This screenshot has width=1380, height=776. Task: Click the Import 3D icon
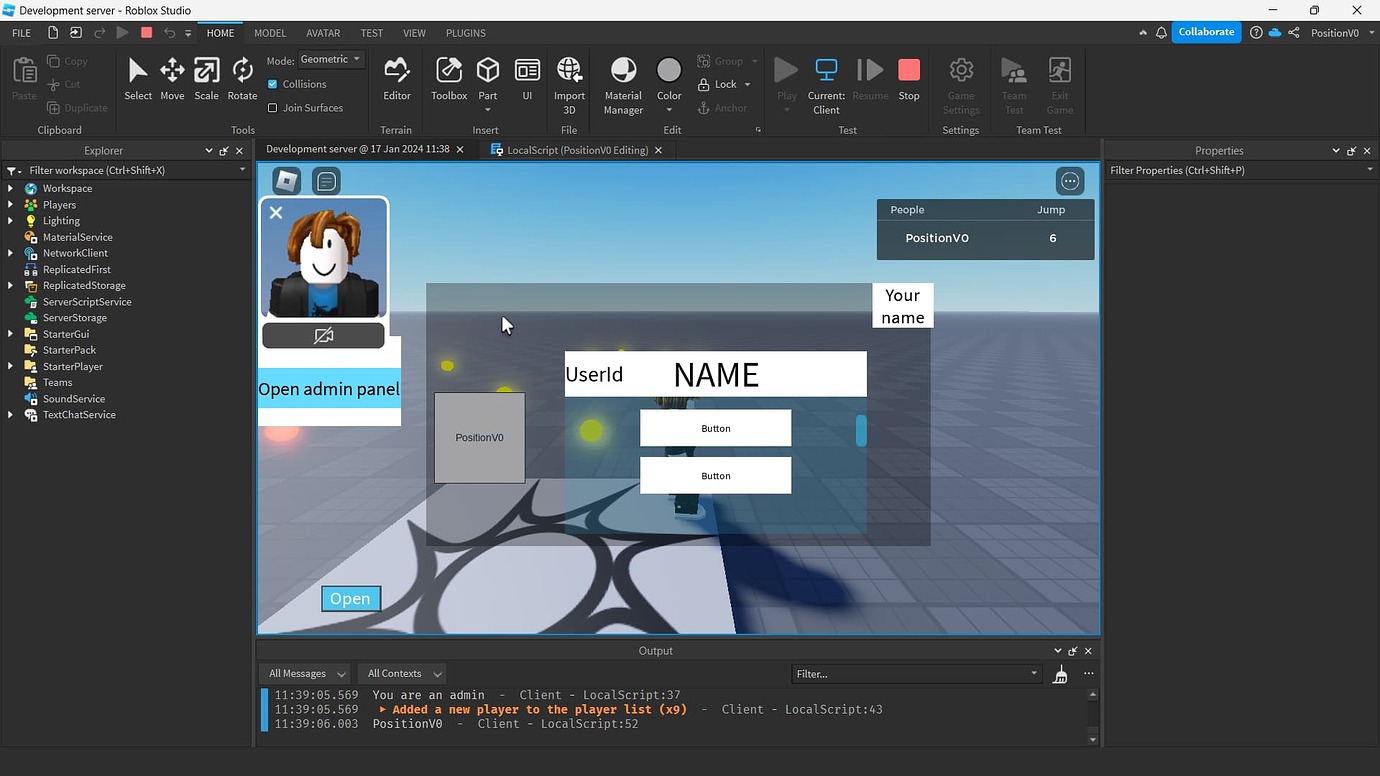[569, 77]
